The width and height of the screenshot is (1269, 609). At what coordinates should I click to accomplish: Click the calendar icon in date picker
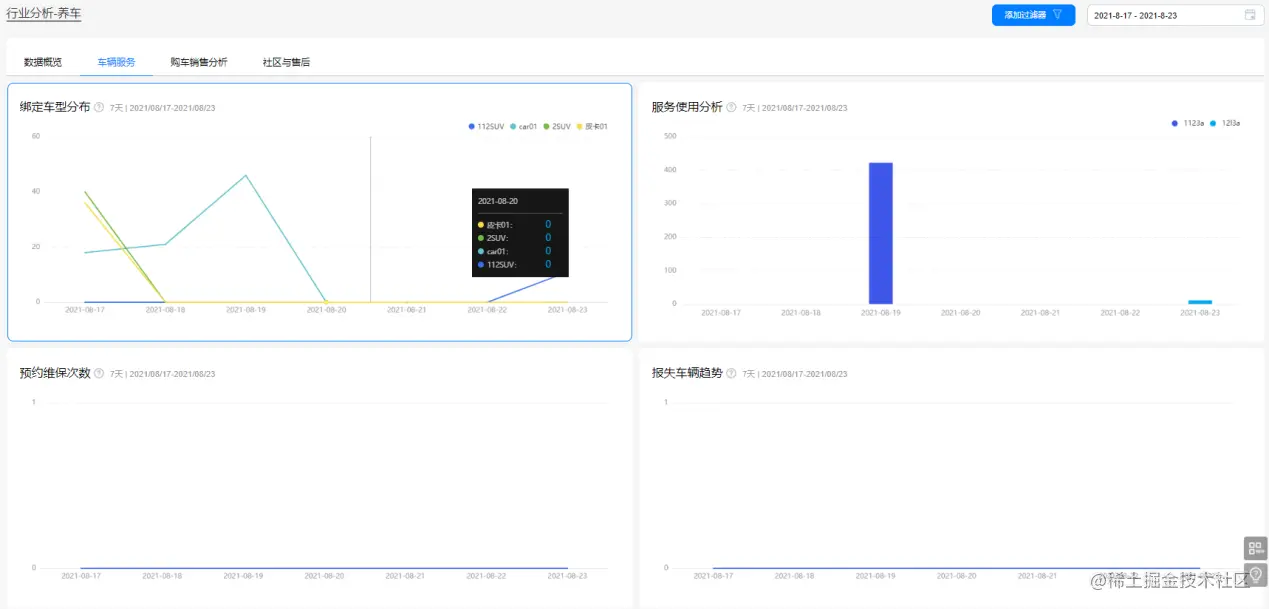[1250, 15]
